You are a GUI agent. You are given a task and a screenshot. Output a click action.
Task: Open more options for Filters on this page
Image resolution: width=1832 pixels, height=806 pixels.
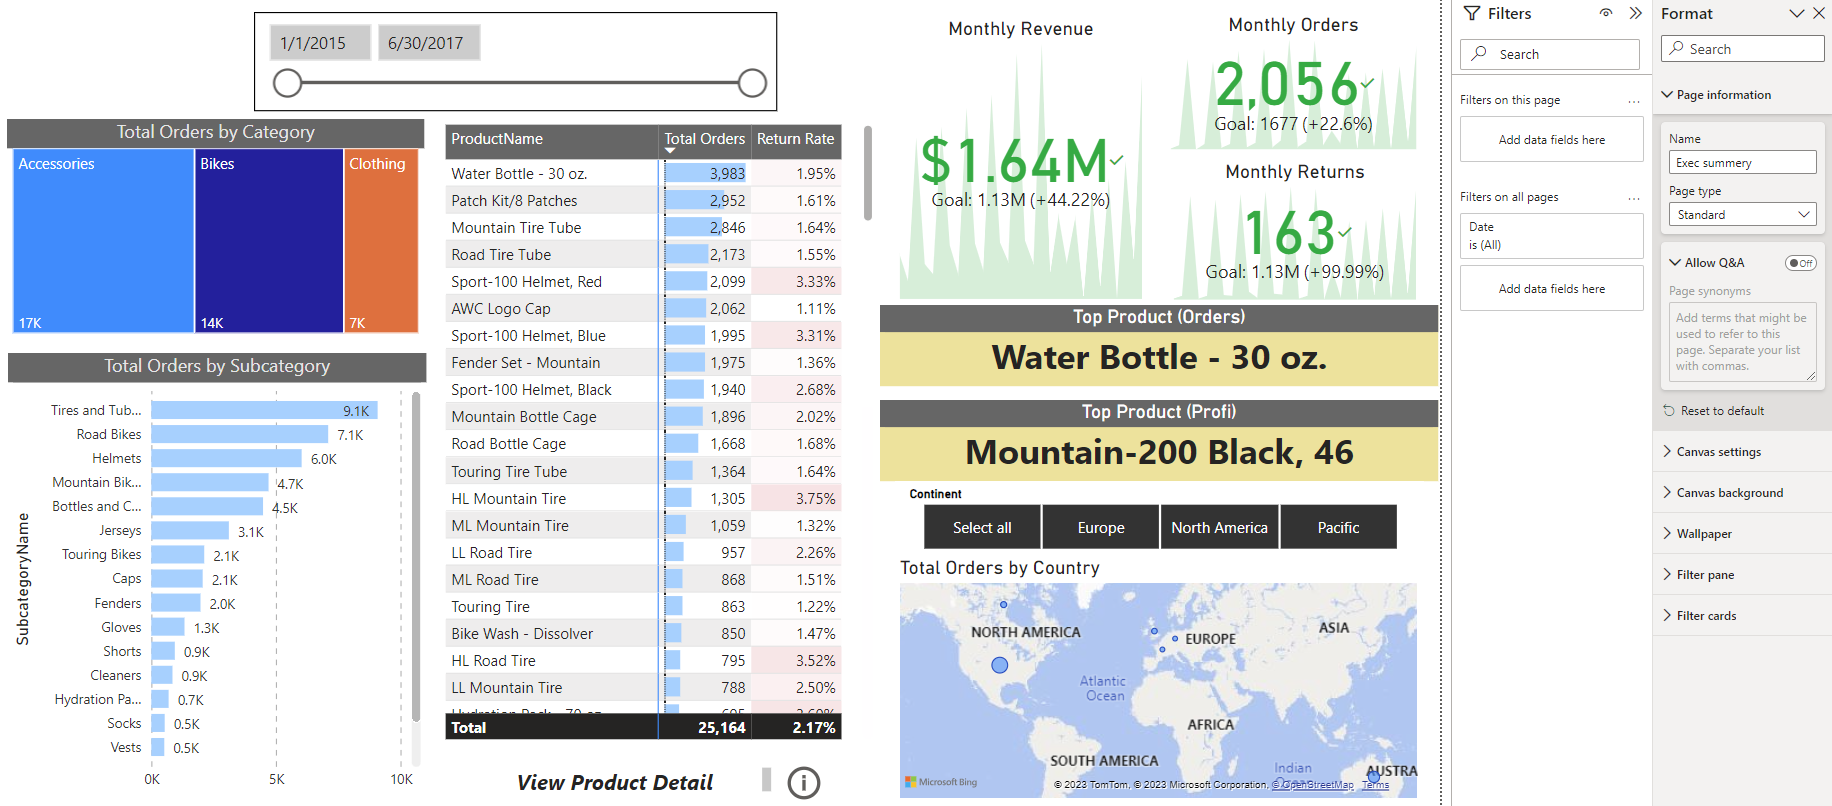1634,101
